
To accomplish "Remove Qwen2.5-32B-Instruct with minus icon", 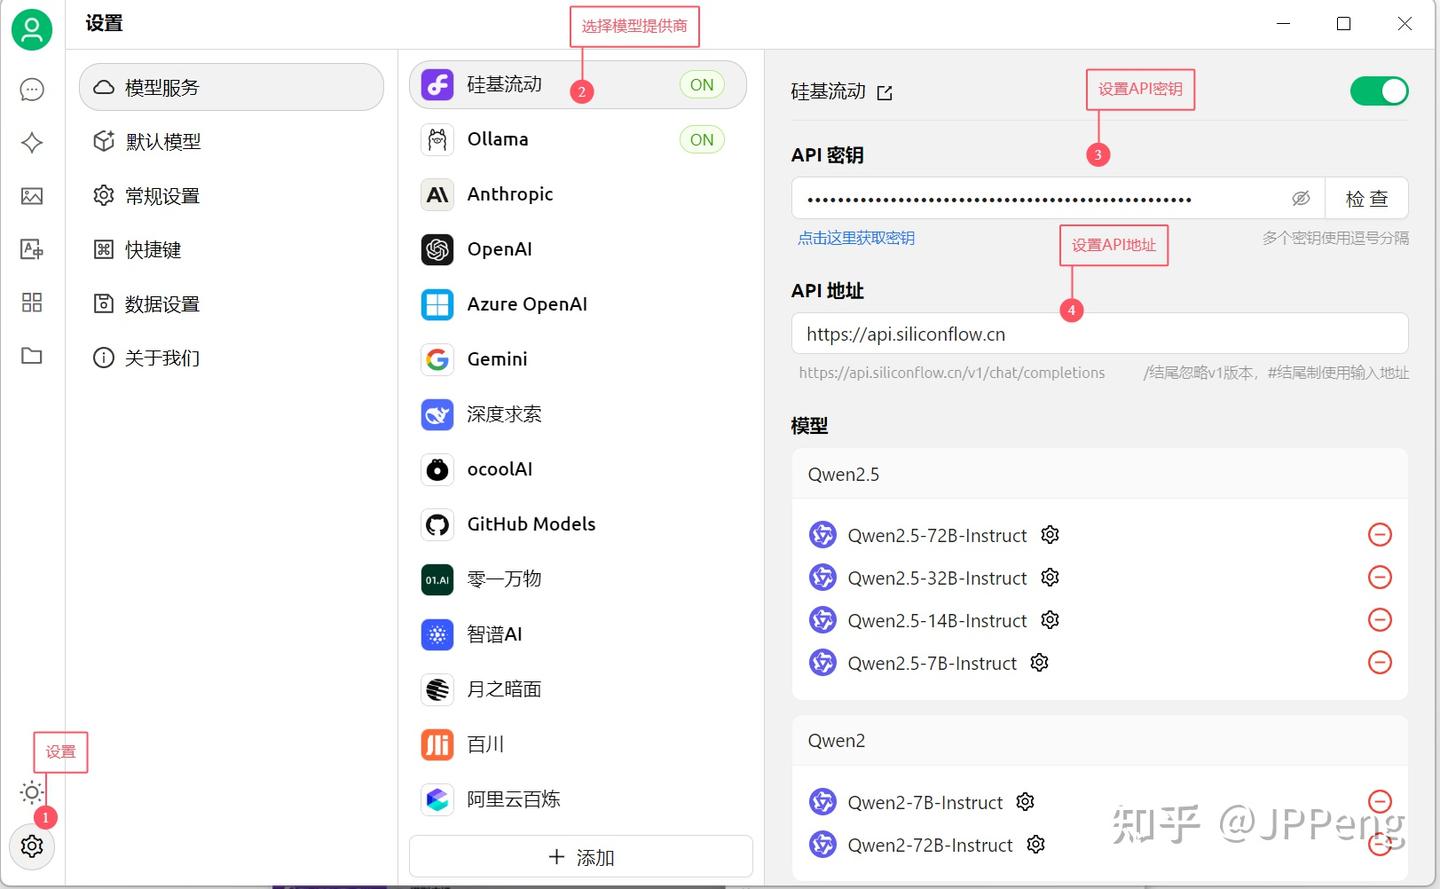I will (x=1380, y=577).
